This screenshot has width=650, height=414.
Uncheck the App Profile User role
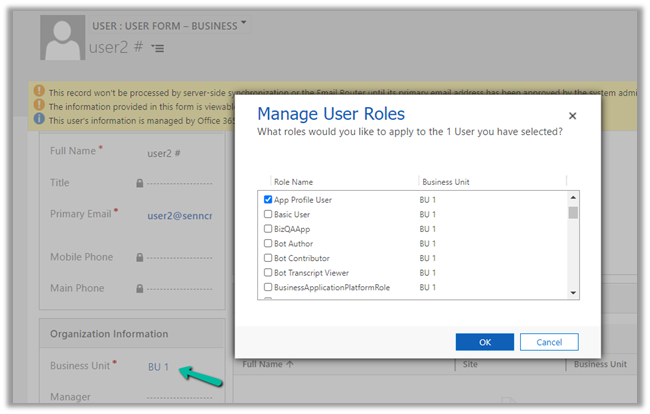[x=268, y=200]
